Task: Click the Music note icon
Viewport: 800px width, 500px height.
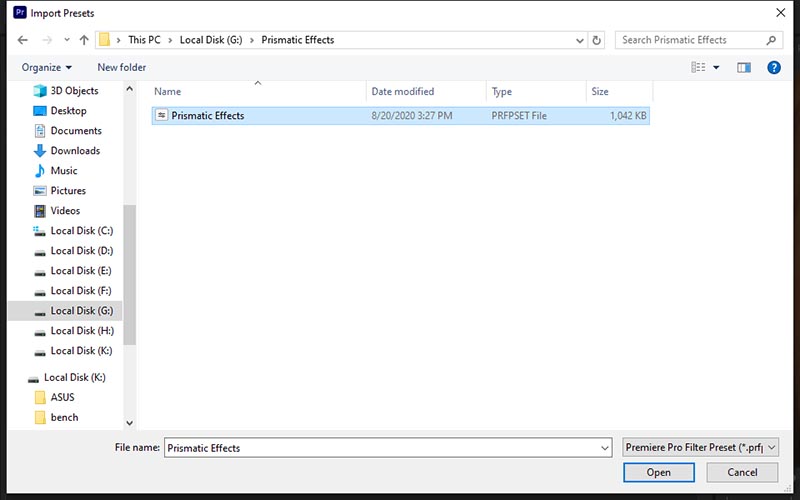Action: 40,170
